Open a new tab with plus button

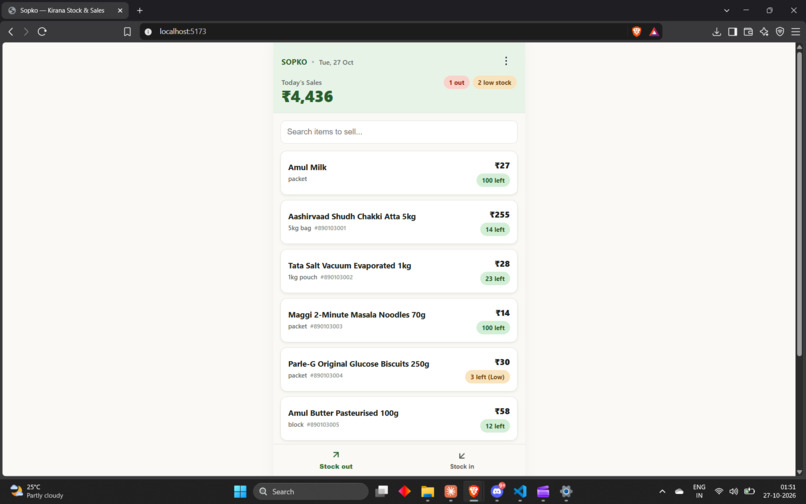click(x=139, y=10)
